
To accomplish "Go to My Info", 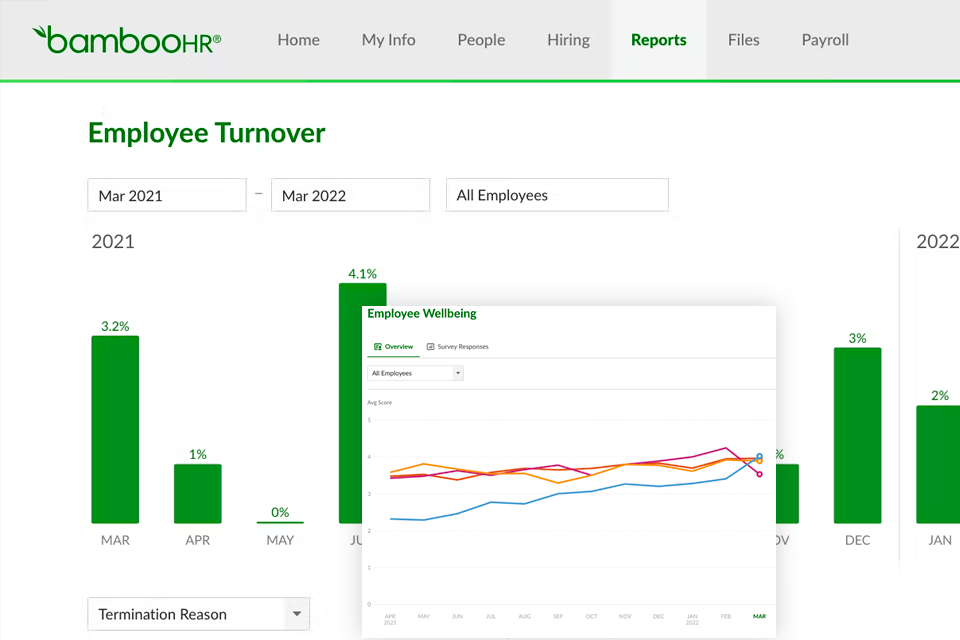I will (388, 40).
